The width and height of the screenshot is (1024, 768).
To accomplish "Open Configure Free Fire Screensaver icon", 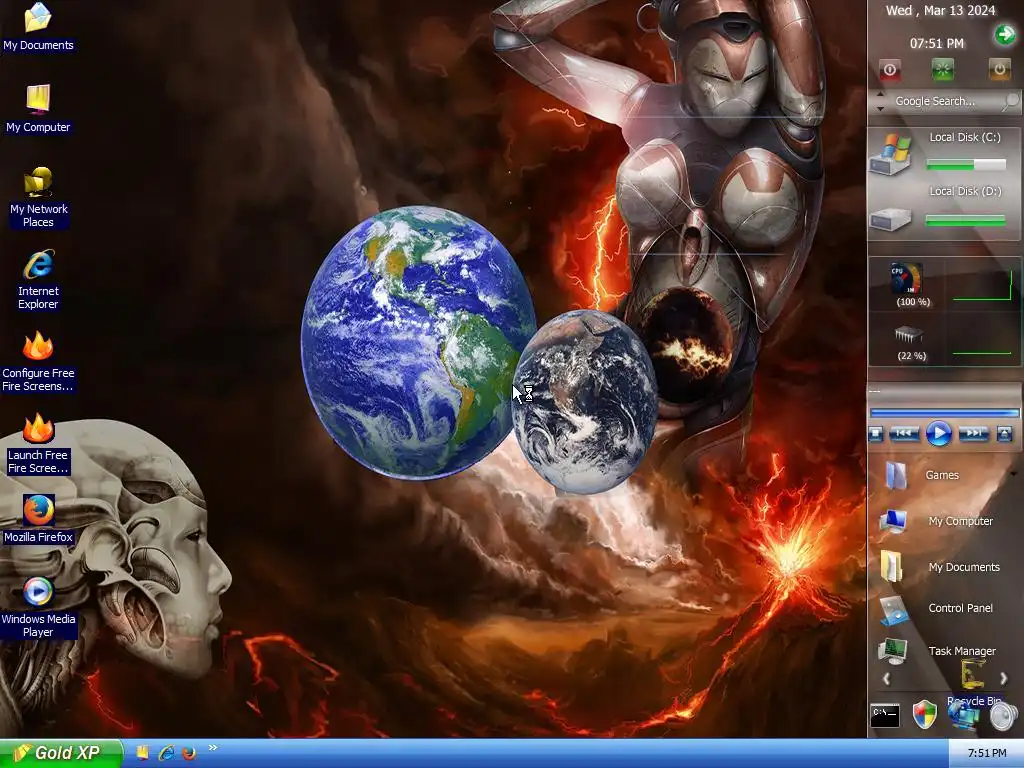I will (x=38, y=362).
